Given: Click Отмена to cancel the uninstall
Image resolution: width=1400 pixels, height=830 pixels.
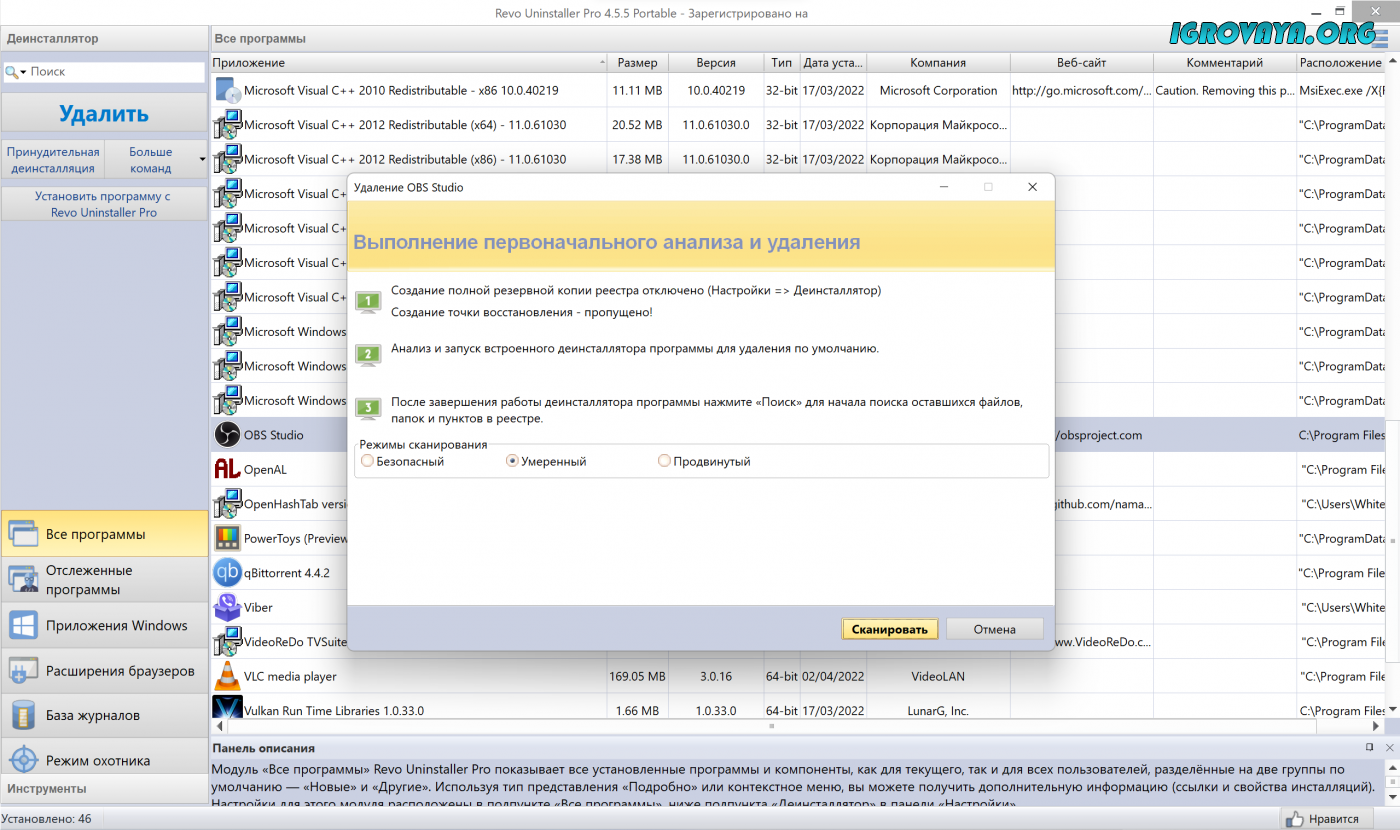Looking at the screenshot, I should (x=994, y=629).
